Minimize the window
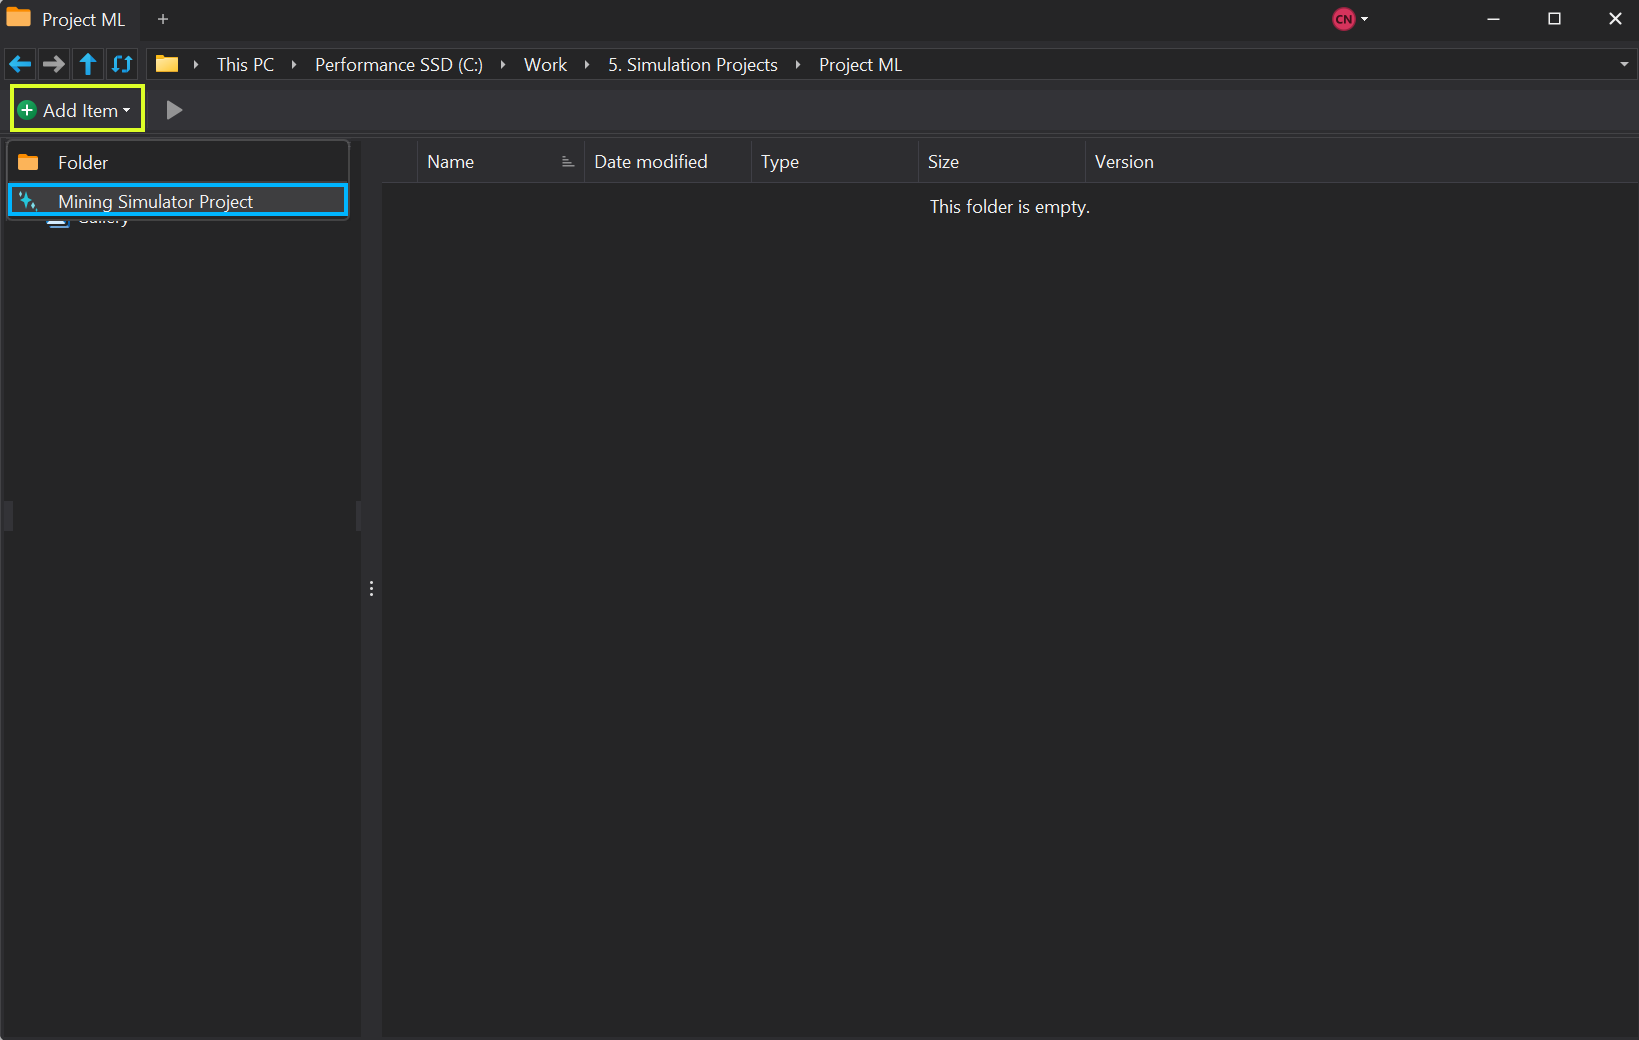The width and height of the screenshot is (1639, 1040). tap(1493, 19)
